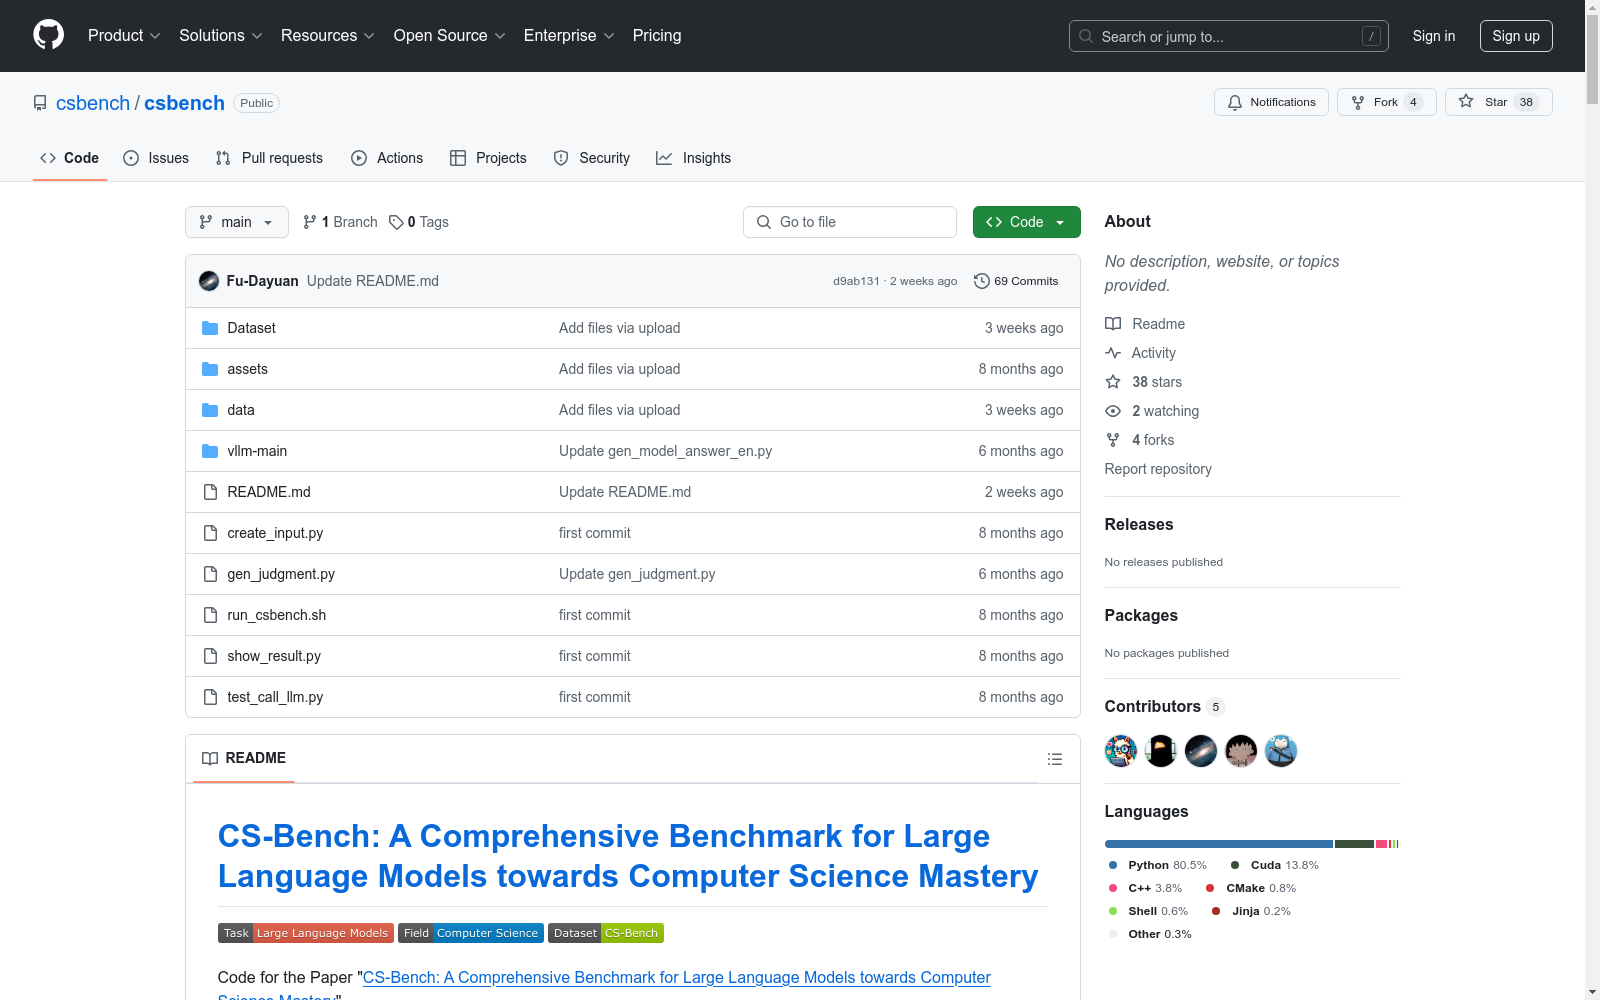1600x1000 pixels.
Task: Switch to the Actions tab
Action: tap(387, 158)
